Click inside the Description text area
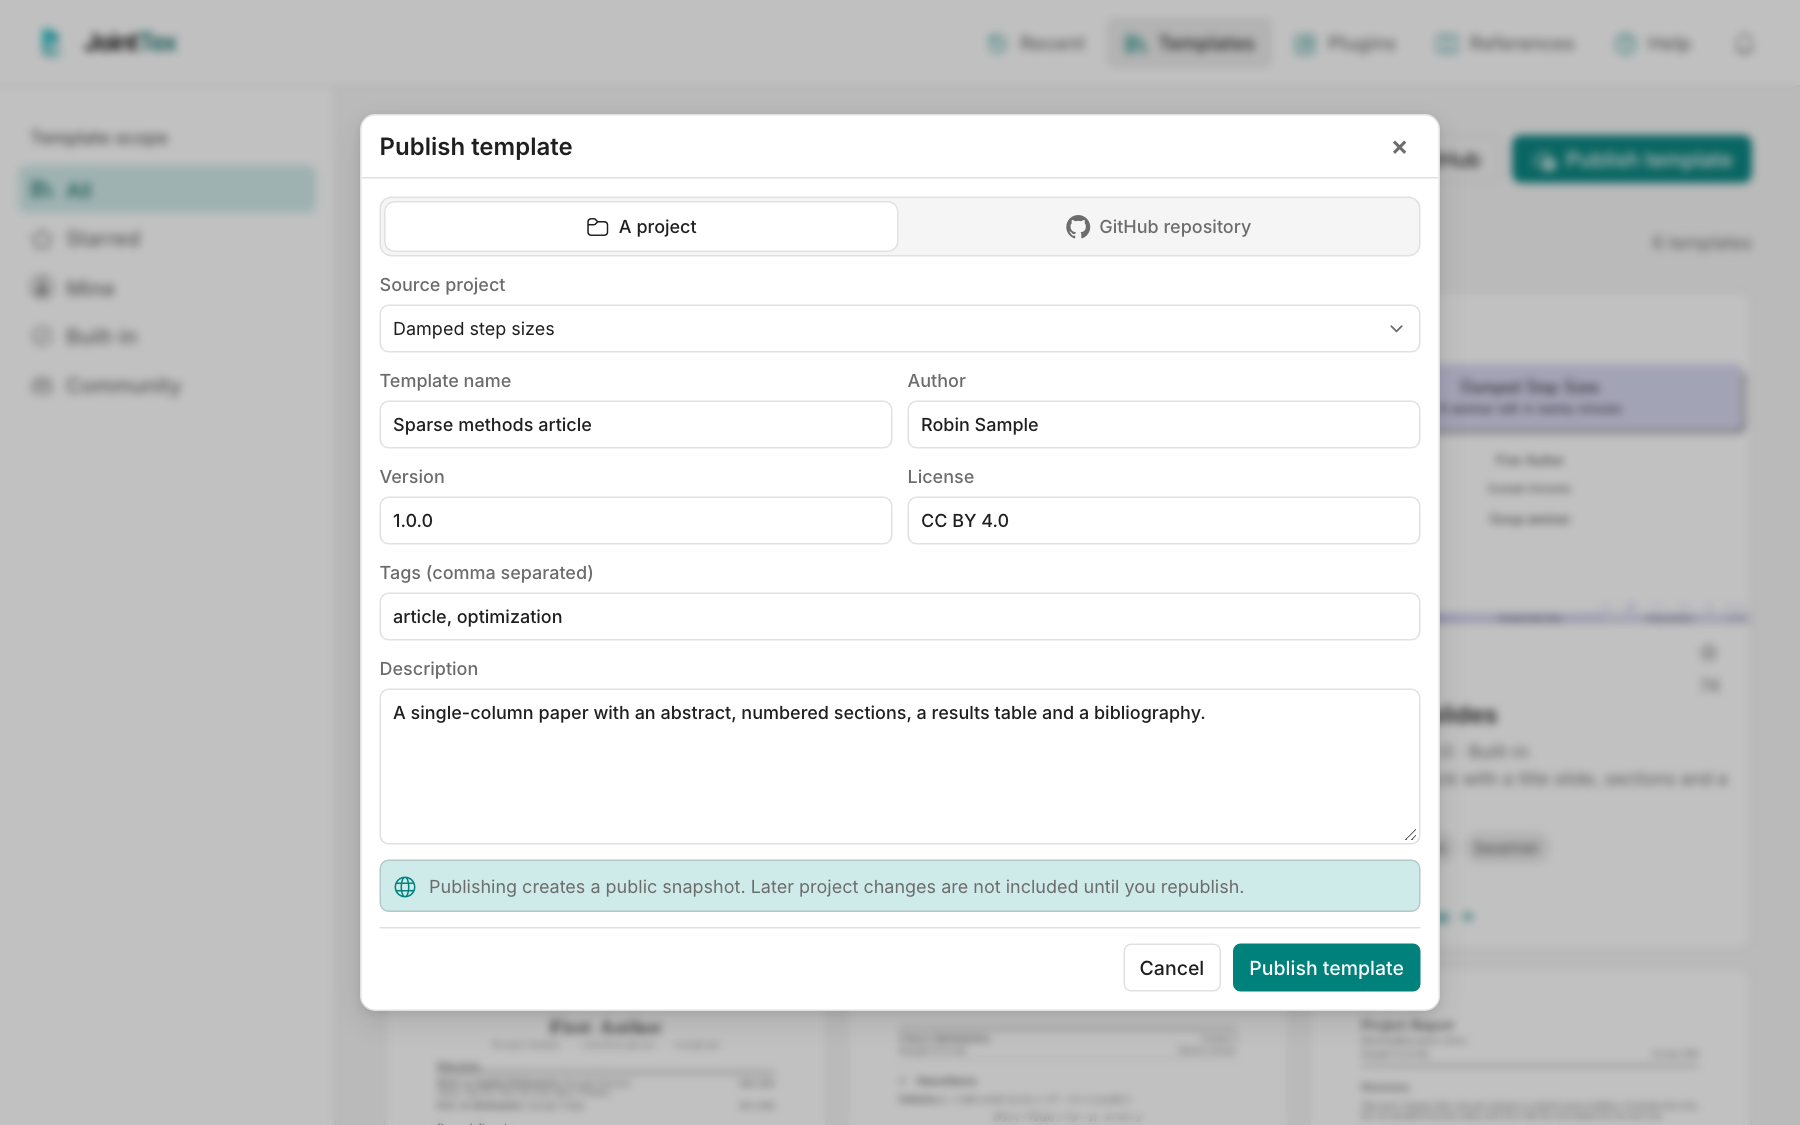The width and height of the screenshot is (1800, 1125). click(899, 766)
